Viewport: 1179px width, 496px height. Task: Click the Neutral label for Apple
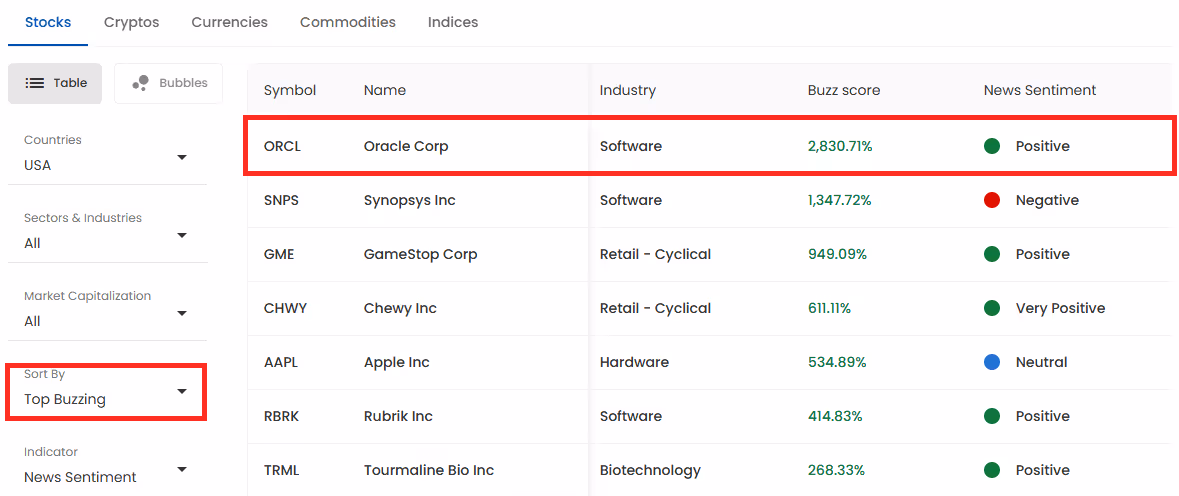click(x=1041, y=363)
